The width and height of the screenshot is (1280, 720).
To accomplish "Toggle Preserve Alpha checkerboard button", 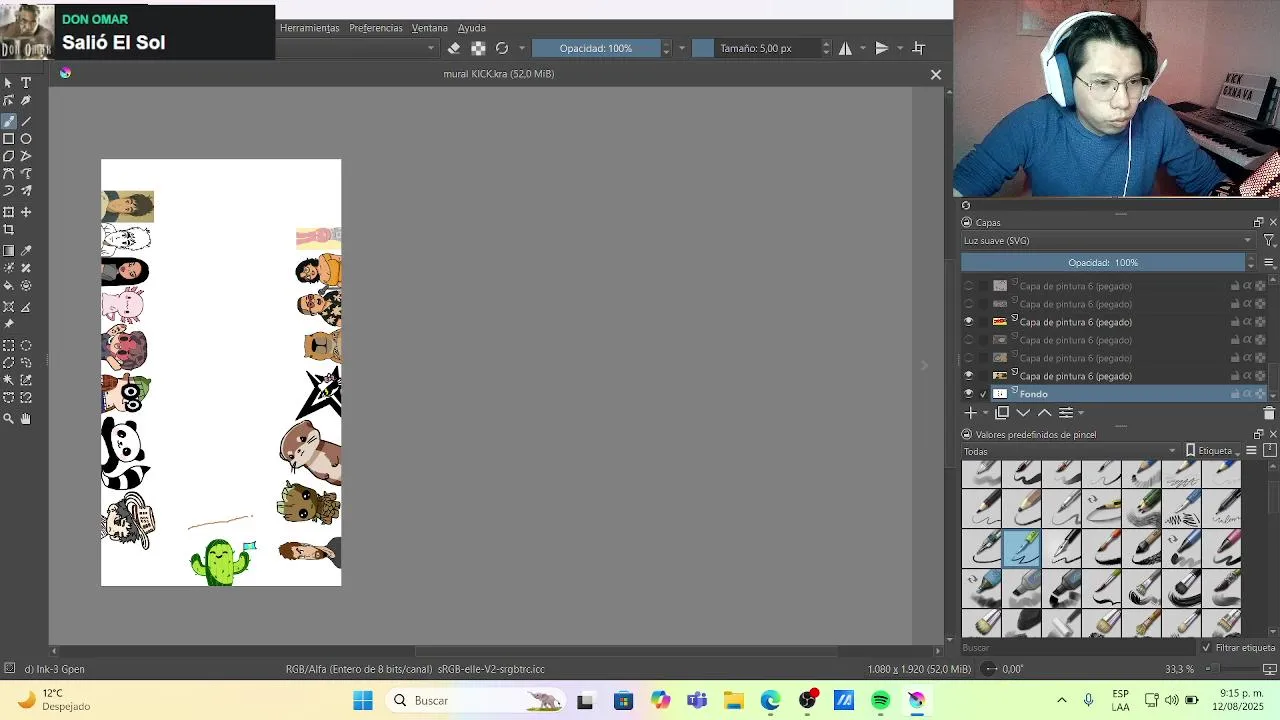I will click(x=478, y=48).
